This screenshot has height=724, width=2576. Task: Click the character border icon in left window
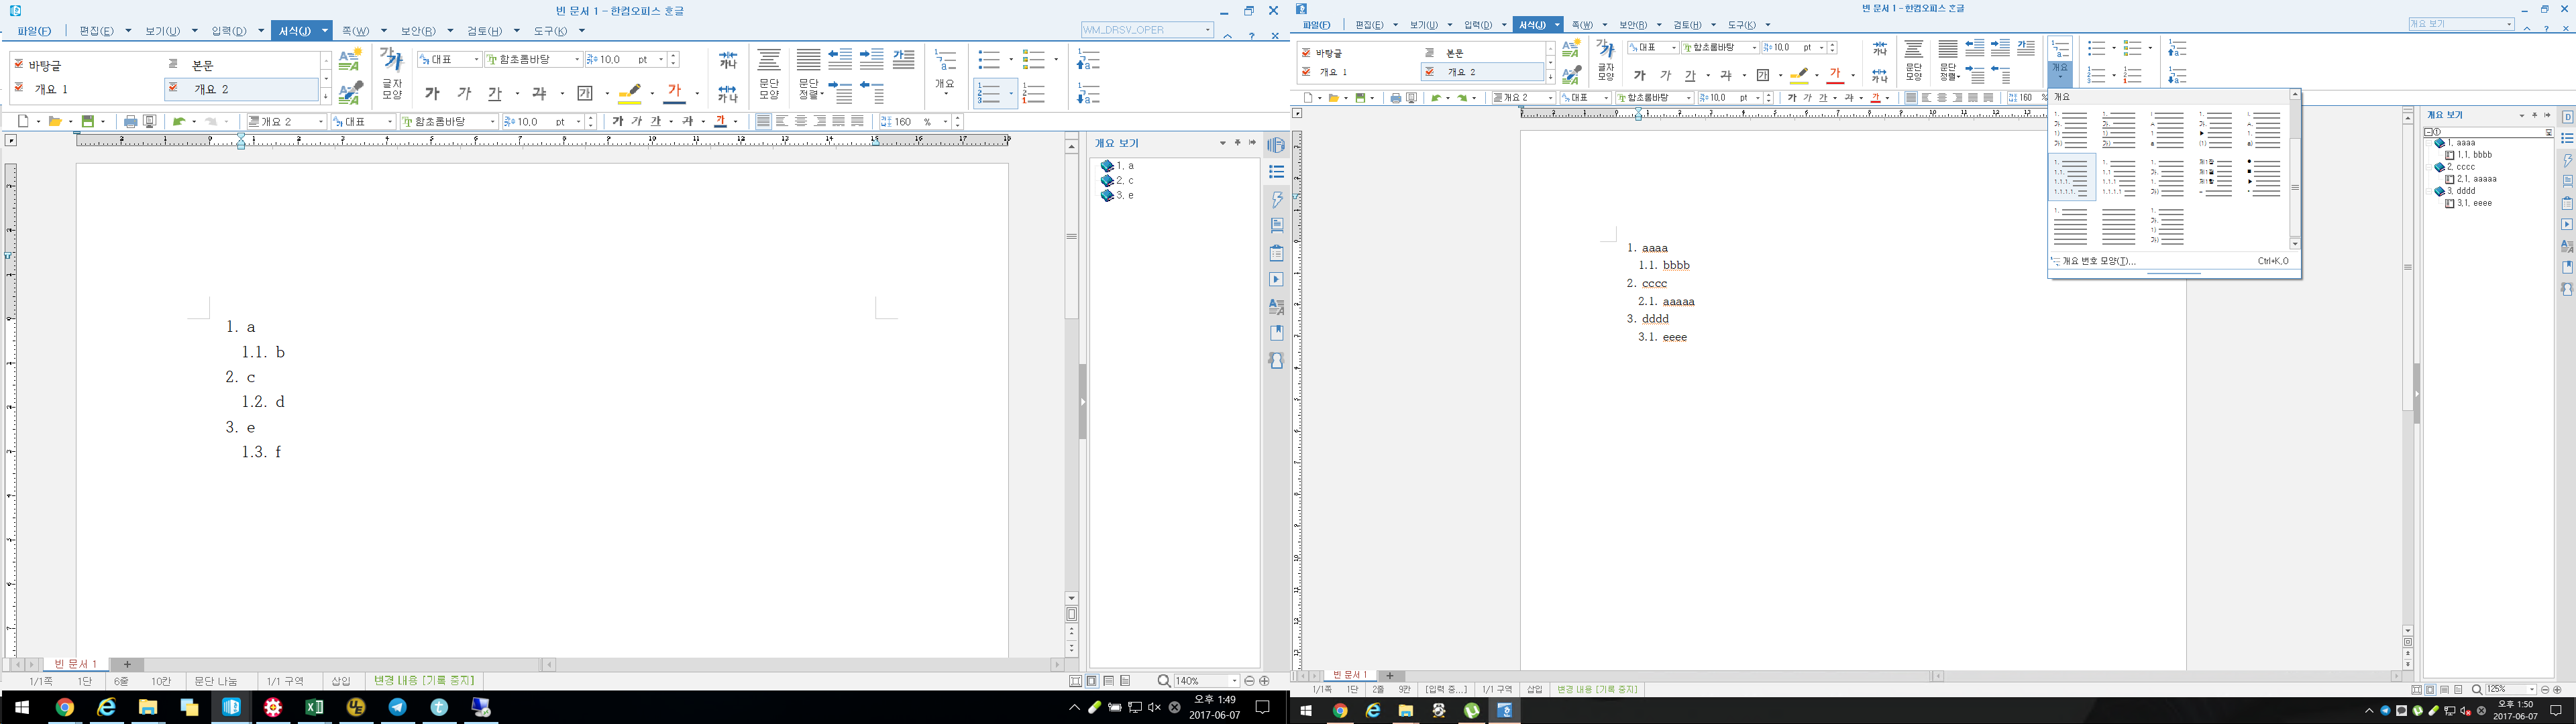coord(585,94)
